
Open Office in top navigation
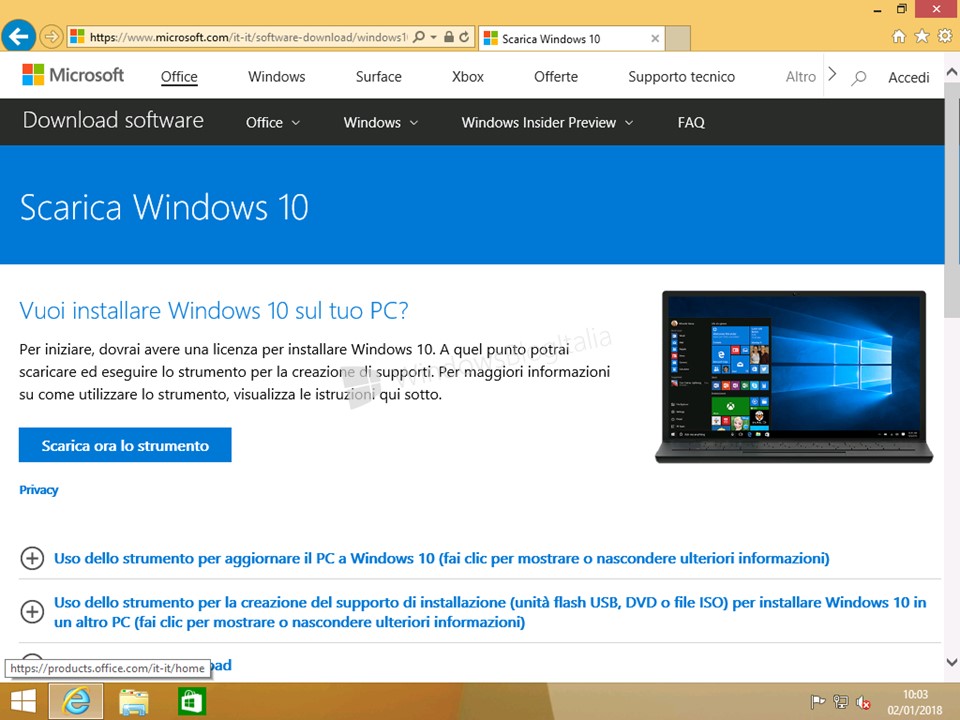pos(179,77)
